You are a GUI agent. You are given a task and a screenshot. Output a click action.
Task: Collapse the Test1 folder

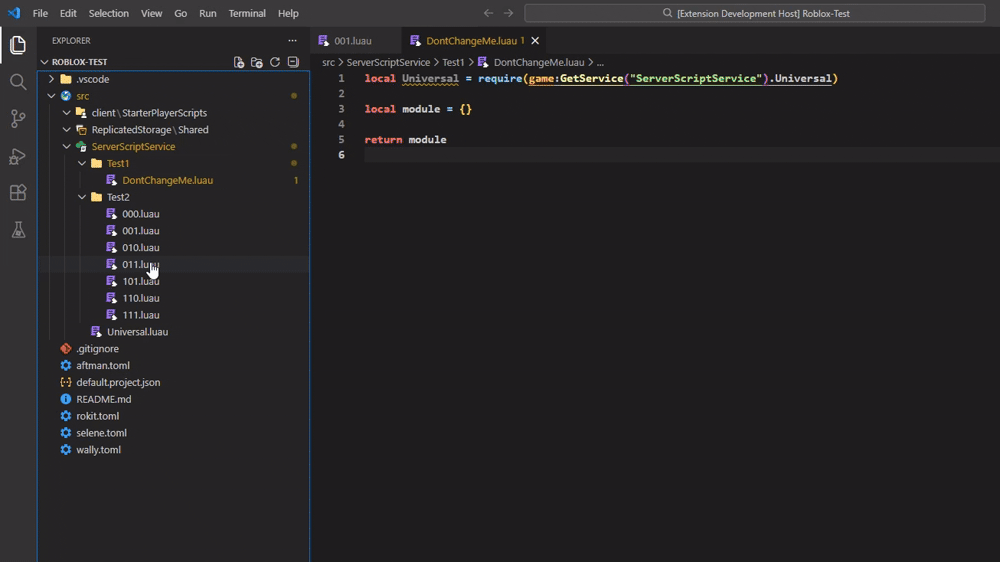coord(82,163)
